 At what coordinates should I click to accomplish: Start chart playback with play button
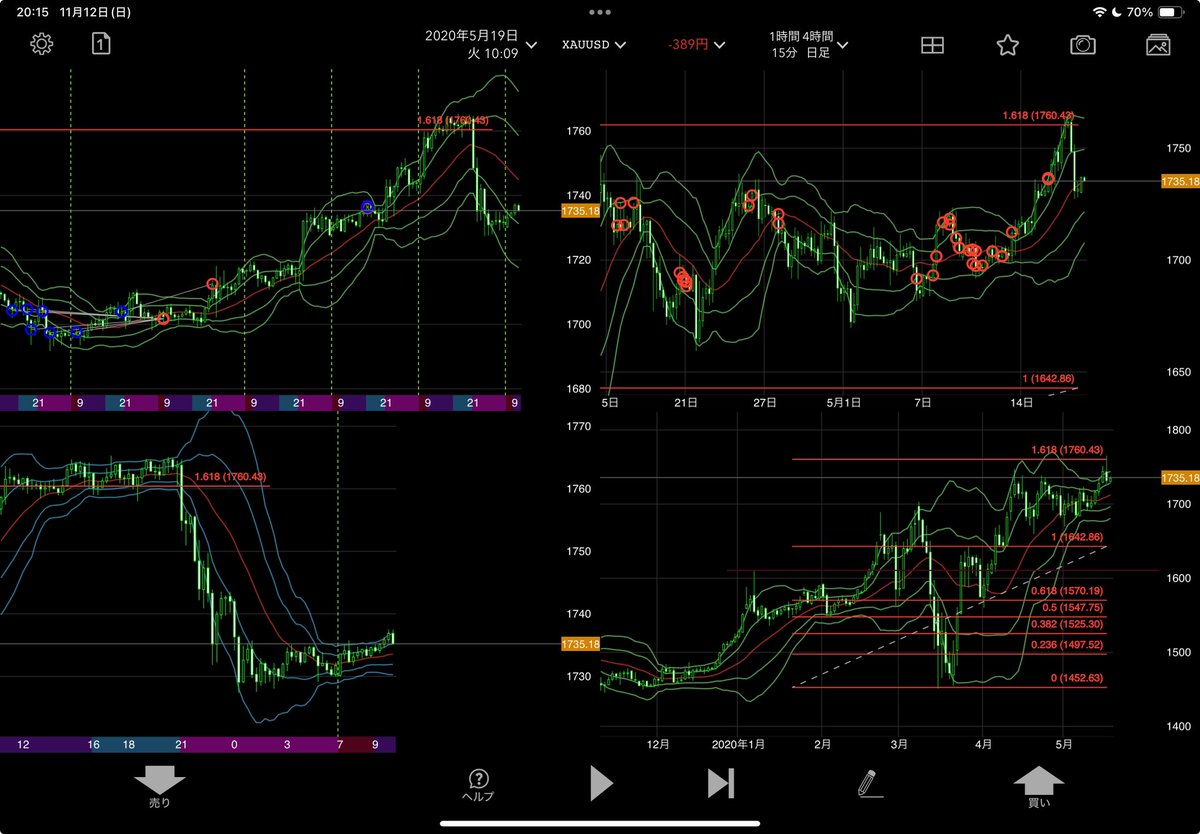coord(601,783)
